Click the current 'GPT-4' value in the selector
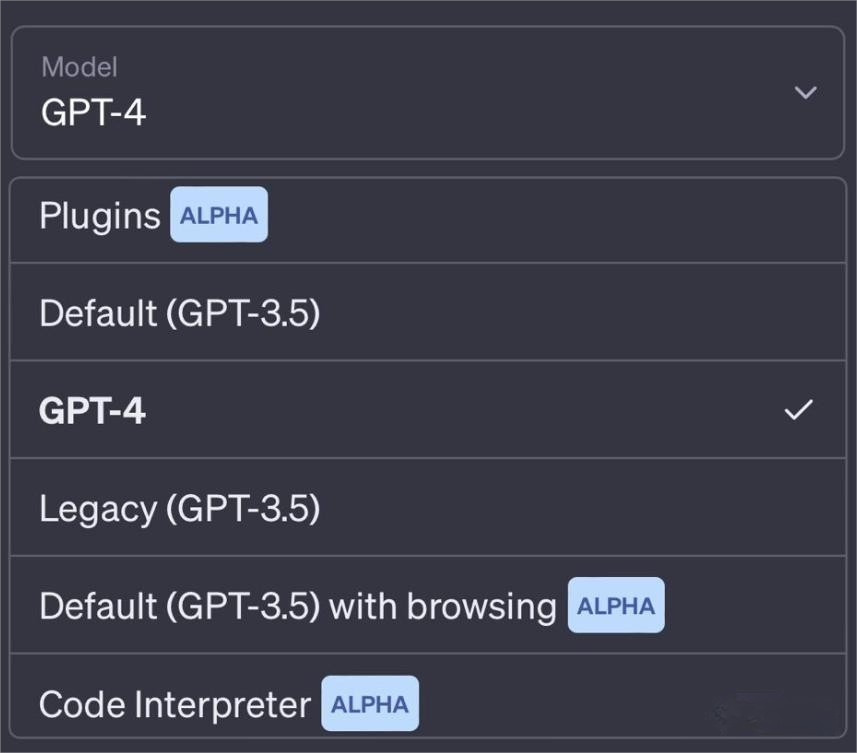 pos(94,112)
